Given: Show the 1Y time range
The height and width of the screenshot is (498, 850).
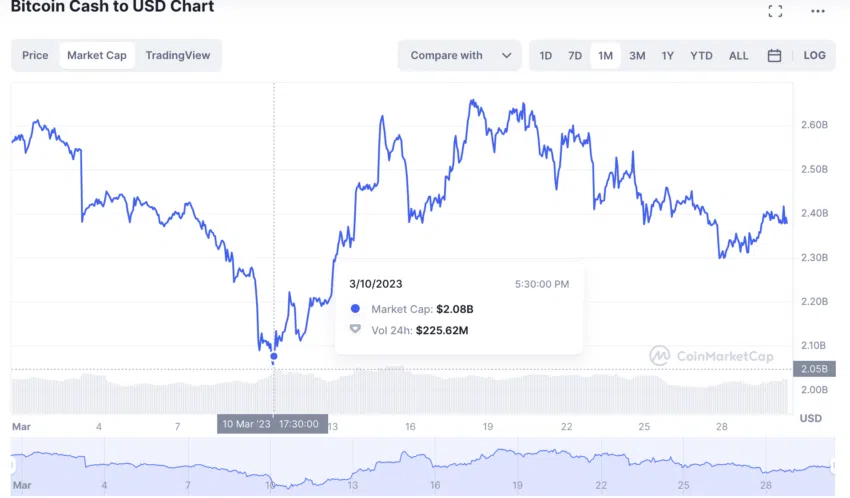Looking at the screenshot, I should click(x=667, y=56).
